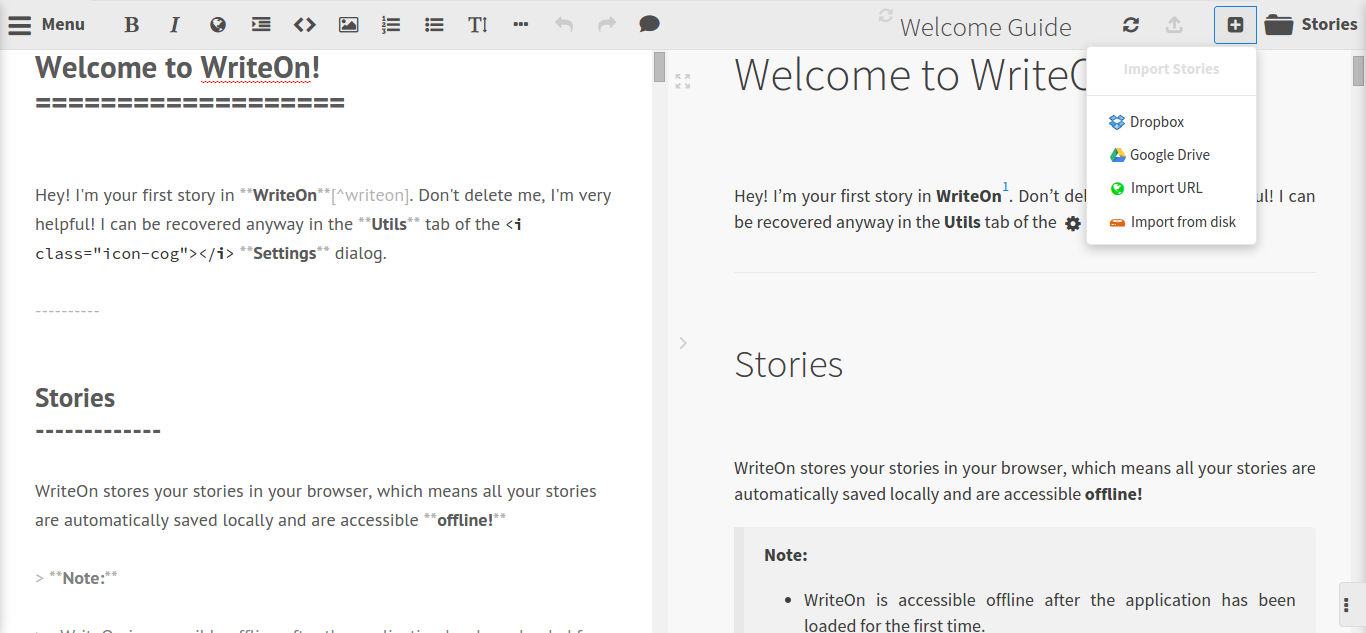
Task: Click the [^writeon] footnote reference in editor
Action: (x=371, y=196)
